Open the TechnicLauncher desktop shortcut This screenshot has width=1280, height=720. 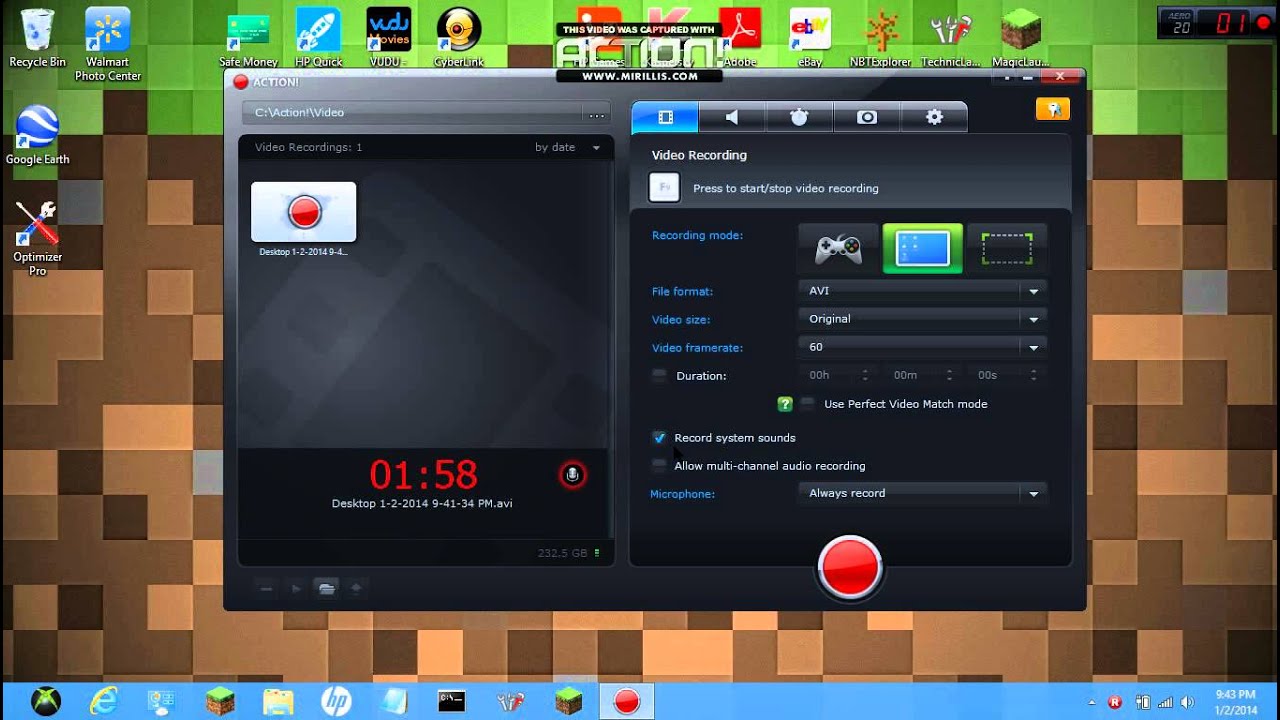950,38
